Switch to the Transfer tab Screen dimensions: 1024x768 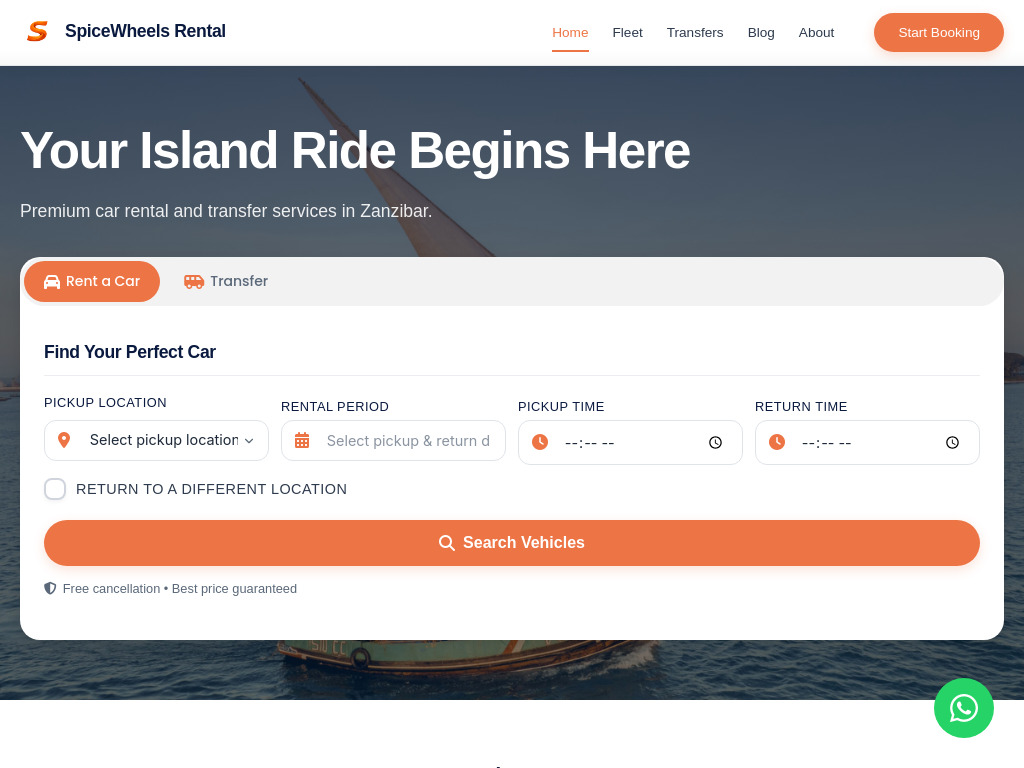click(226, 281)
